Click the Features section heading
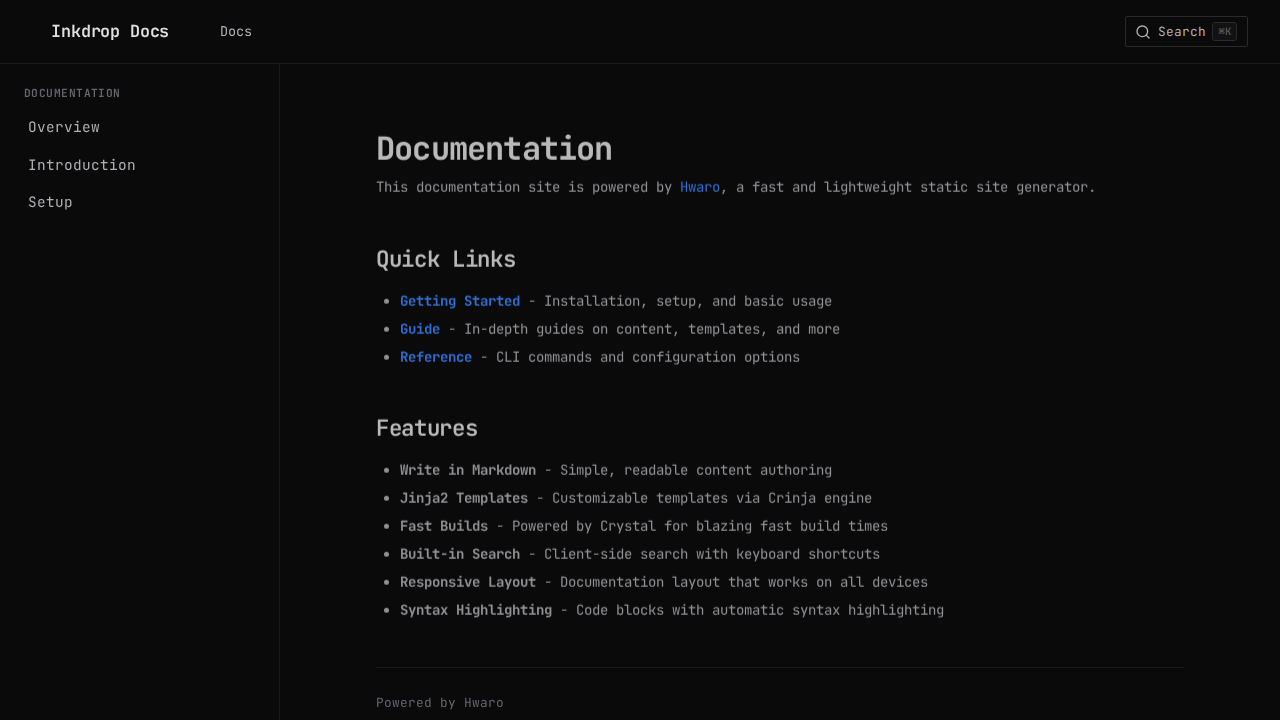The width and height of the screenshot is (1280, 720). [427, 427]
